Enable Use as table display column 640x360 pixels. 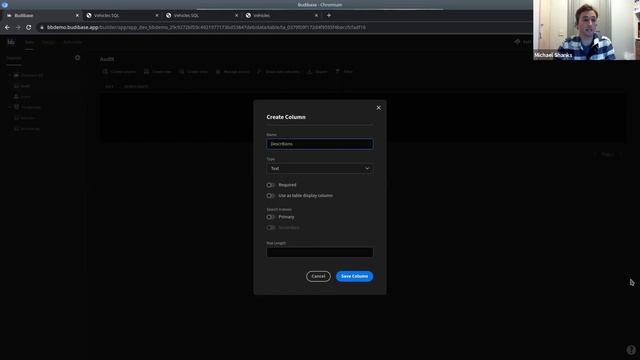click(270, 196)
